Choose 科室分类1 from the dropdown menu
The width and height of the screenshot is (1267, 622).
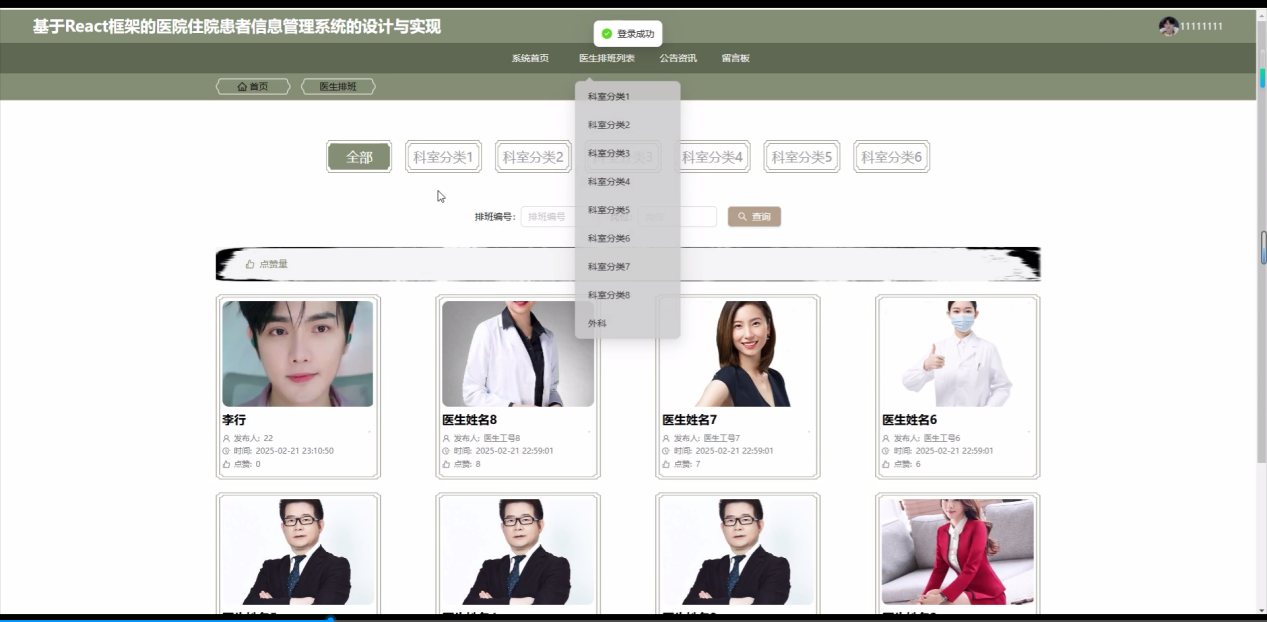click(x=628, y=97)
